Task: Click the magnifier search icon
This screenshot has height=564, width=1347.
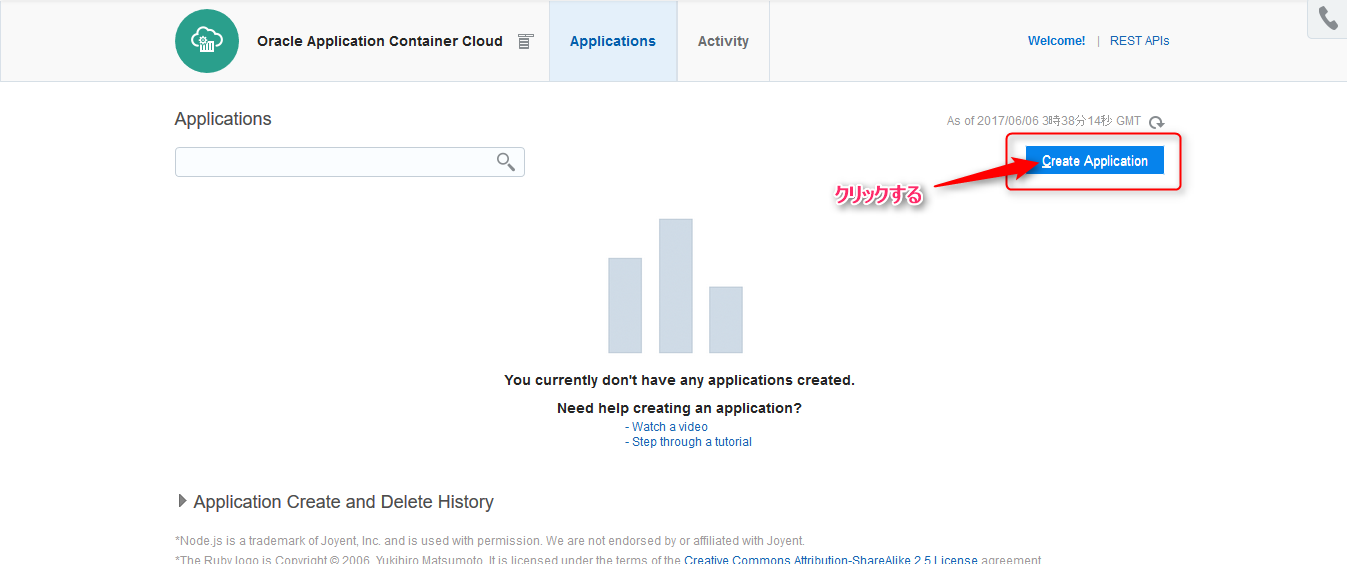Action: pyautogui.click(x=506, y=162)
